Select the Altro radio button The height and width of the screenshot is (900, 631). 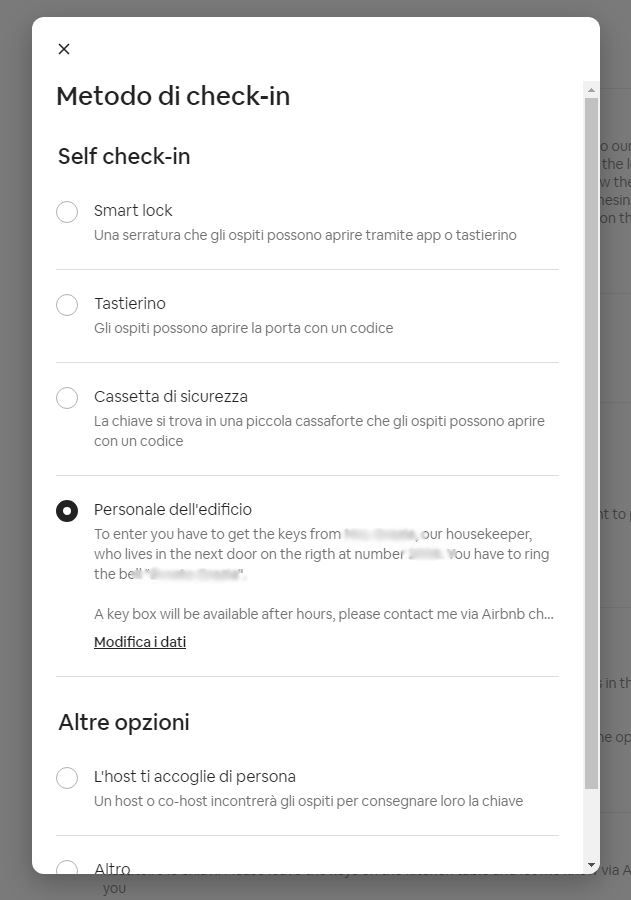[67, 868]
